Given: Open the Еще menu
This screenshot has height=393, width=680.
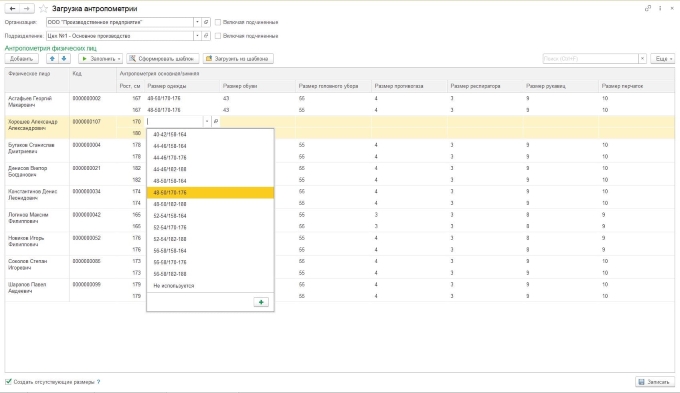Looking at the screenshot, I should [x=663, y=59].
